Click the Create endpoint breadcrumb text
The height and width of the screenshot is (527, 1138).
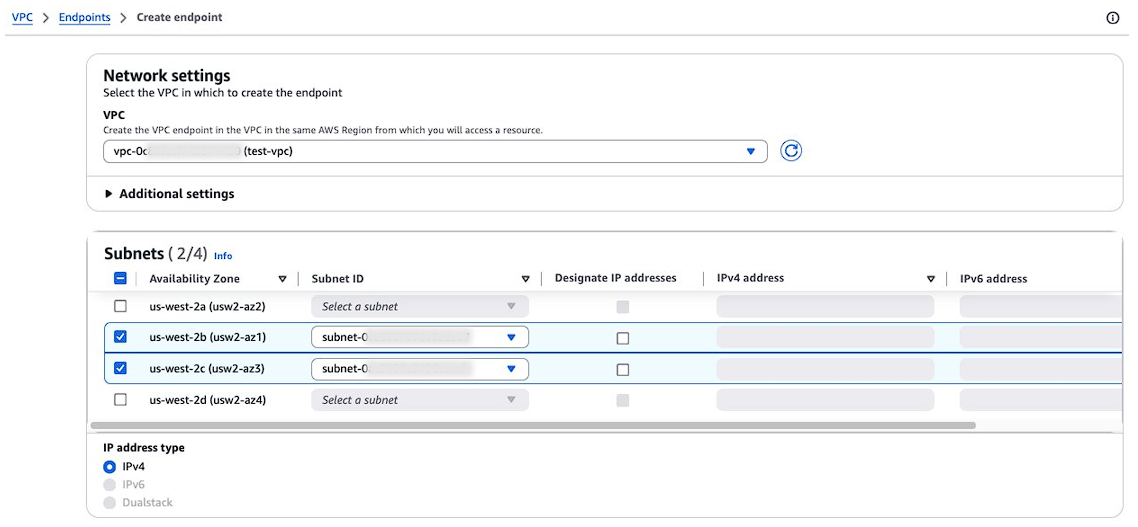tap(179, 17)
